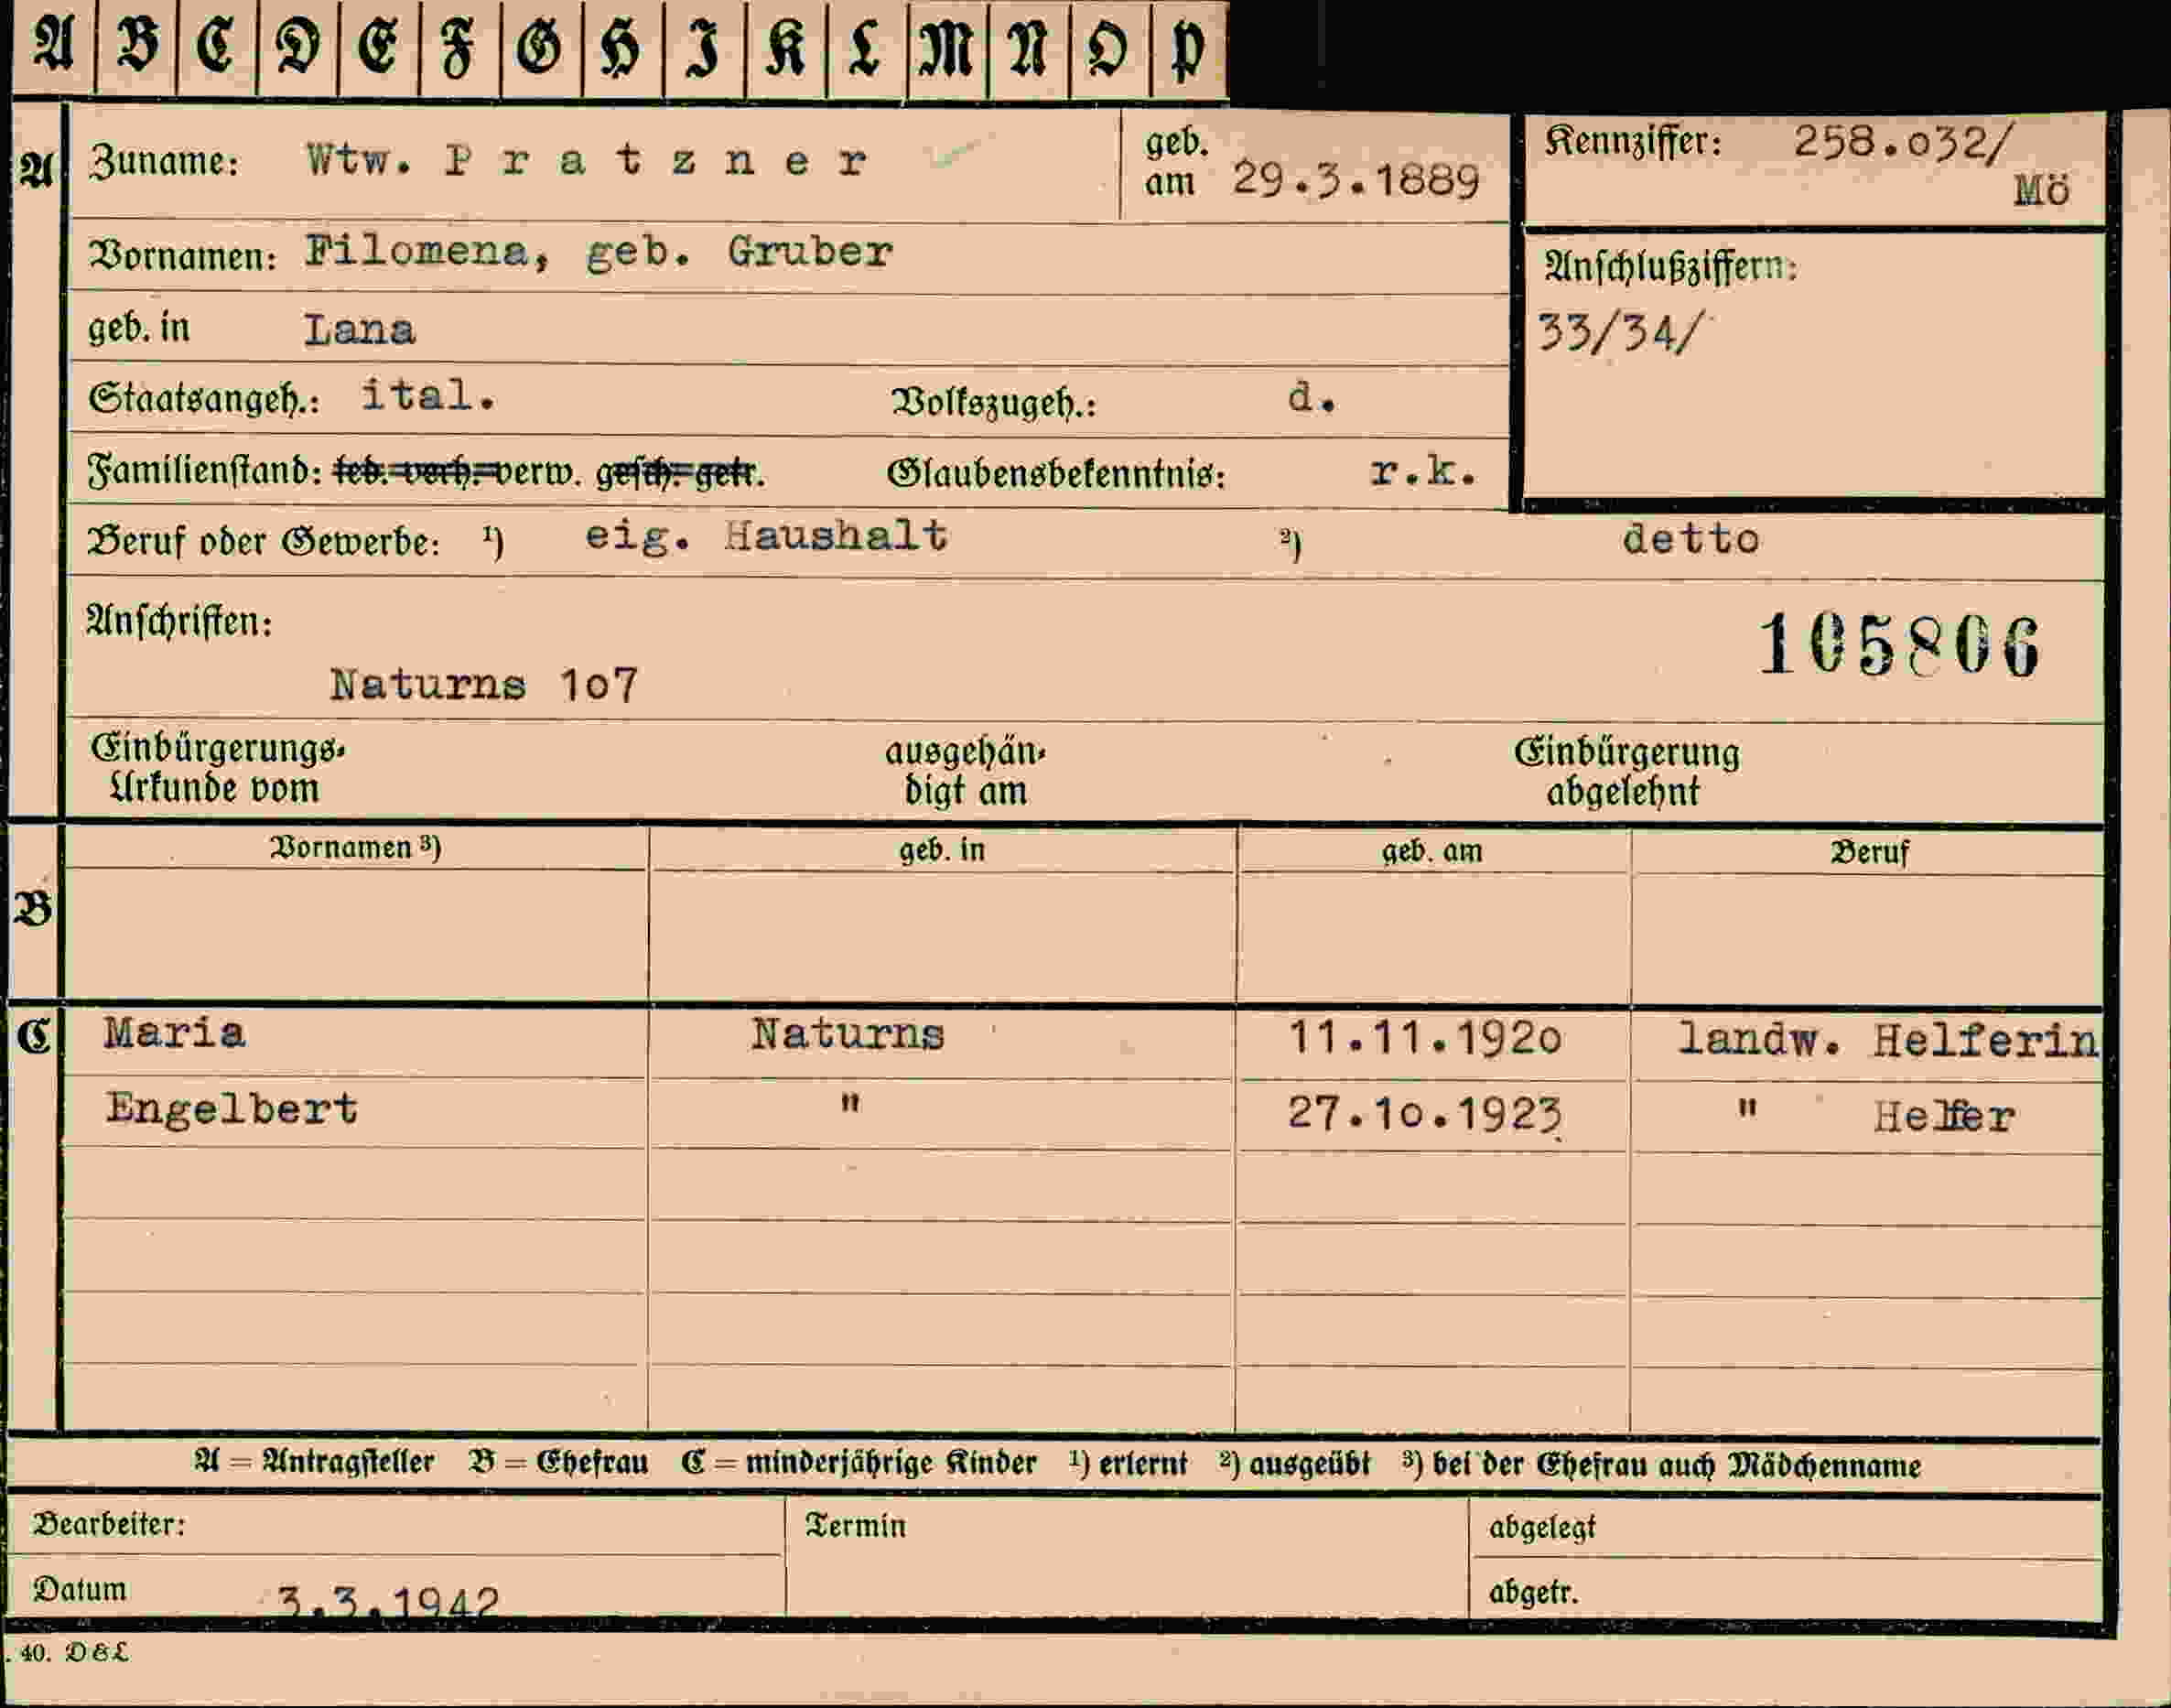Click the address 'Naturns 107'
This screenshot has width=2171, height=1708.
coord(483,685)
